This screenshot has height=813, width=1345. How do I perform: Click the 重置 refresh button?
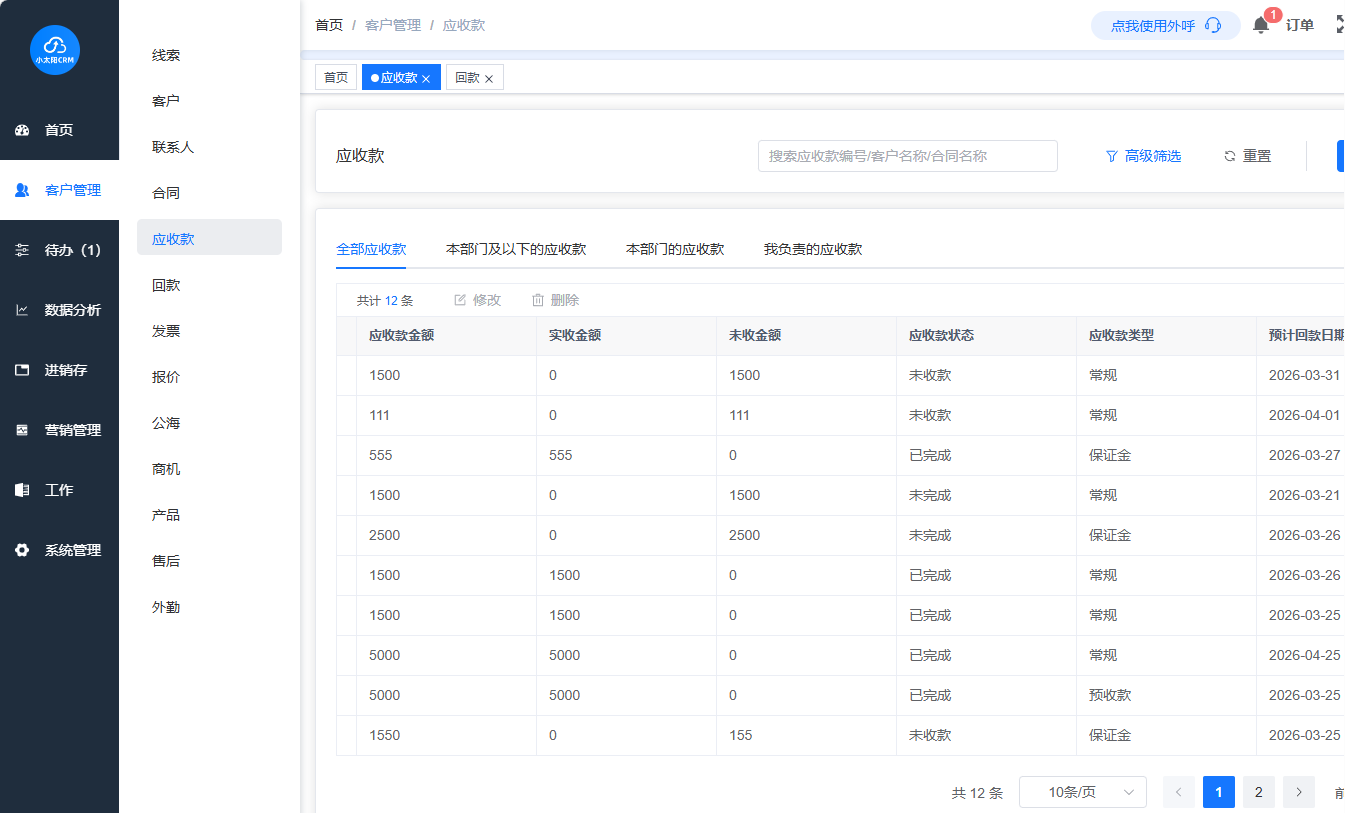[1247, 156]
